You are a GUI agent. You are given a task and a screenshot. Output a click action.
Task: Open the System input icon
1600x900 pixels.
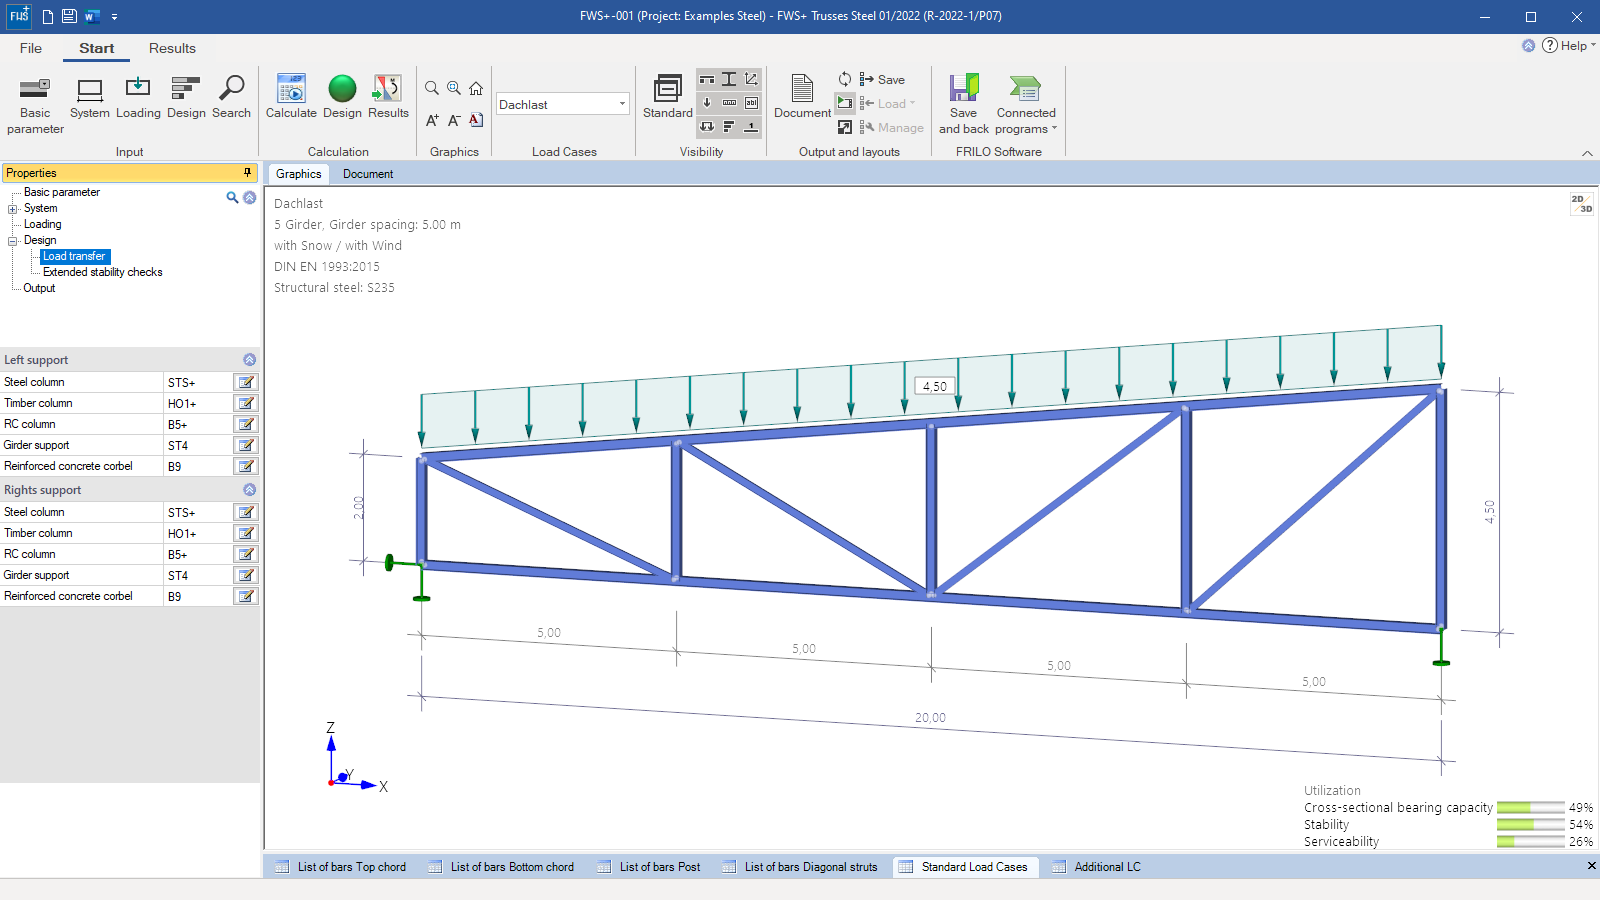pos(90,97)
